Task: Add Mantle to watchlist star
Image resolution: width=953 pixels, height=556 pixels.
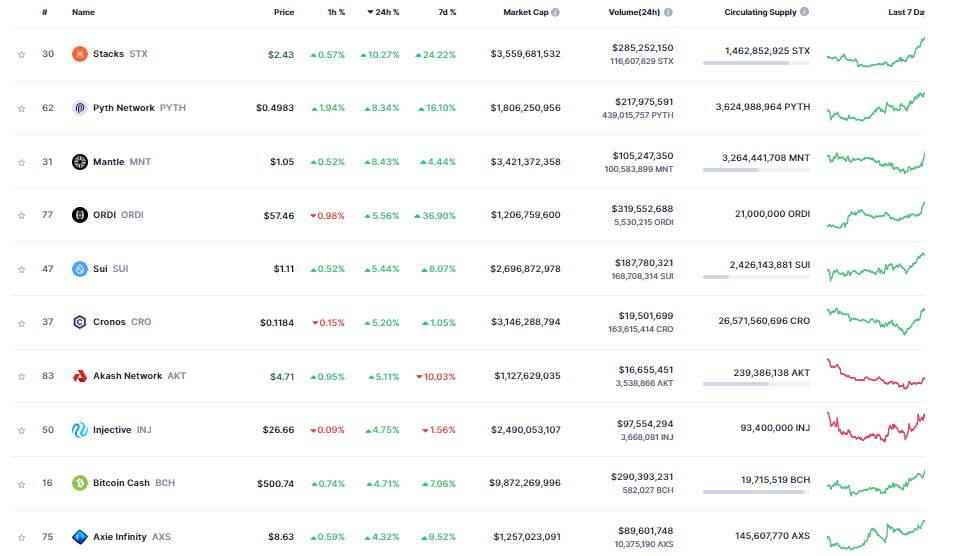Action: pos(22,163)
